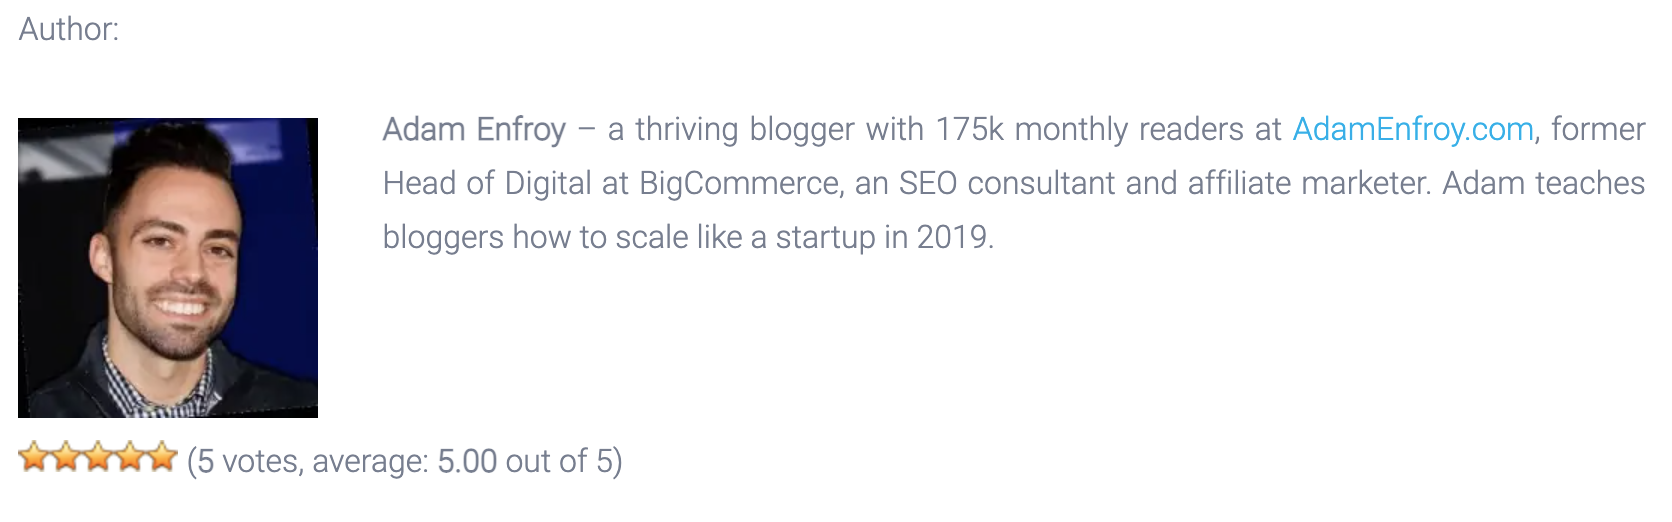1672x522 pixels.
Task: Open Adam Enfroy's author photo
Action: (168, 268)
